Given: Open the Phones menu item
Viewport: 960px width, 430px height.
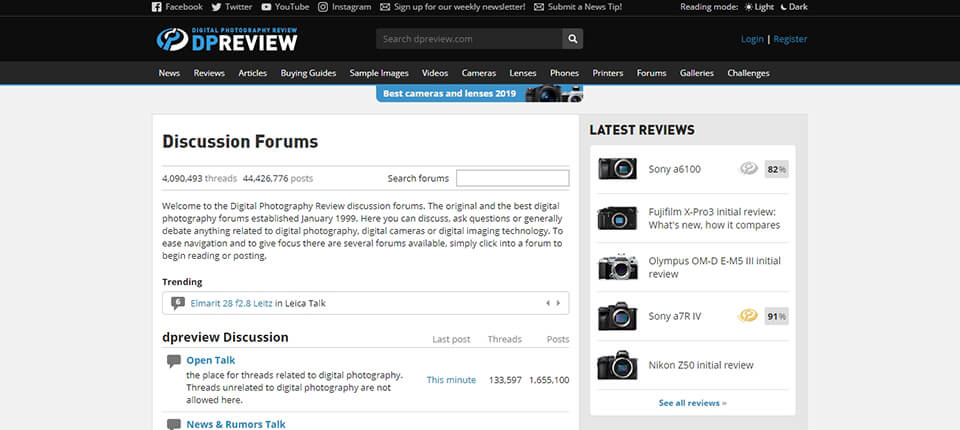Looking at the screenshot, I should click(564, 73).
